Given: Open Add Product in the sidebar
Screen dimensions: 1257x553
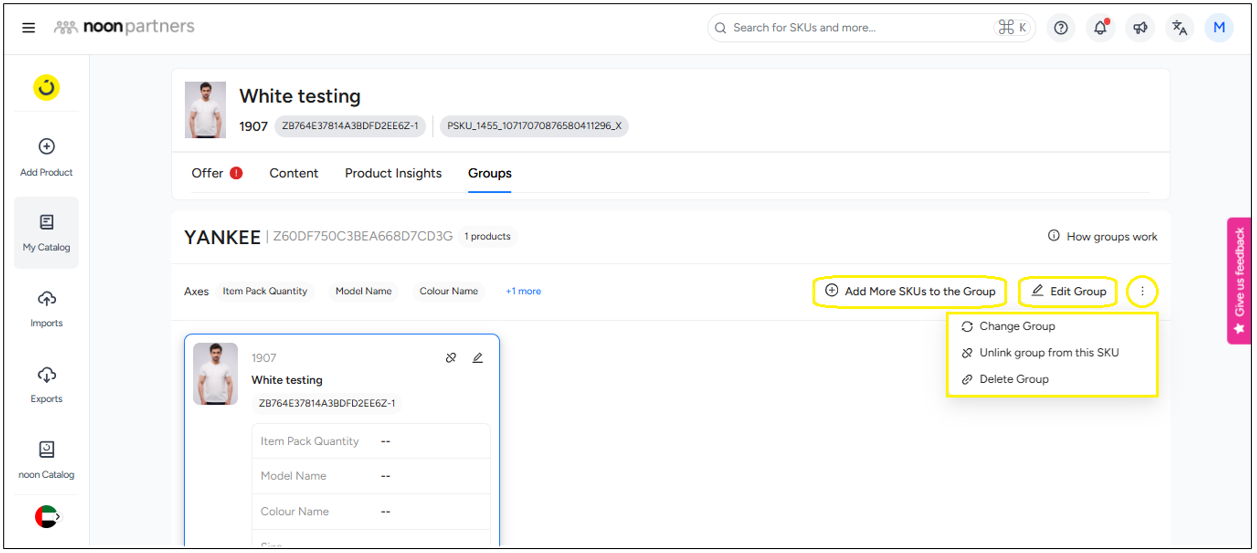Looking at the screenshot, I should tap(46, 157).
